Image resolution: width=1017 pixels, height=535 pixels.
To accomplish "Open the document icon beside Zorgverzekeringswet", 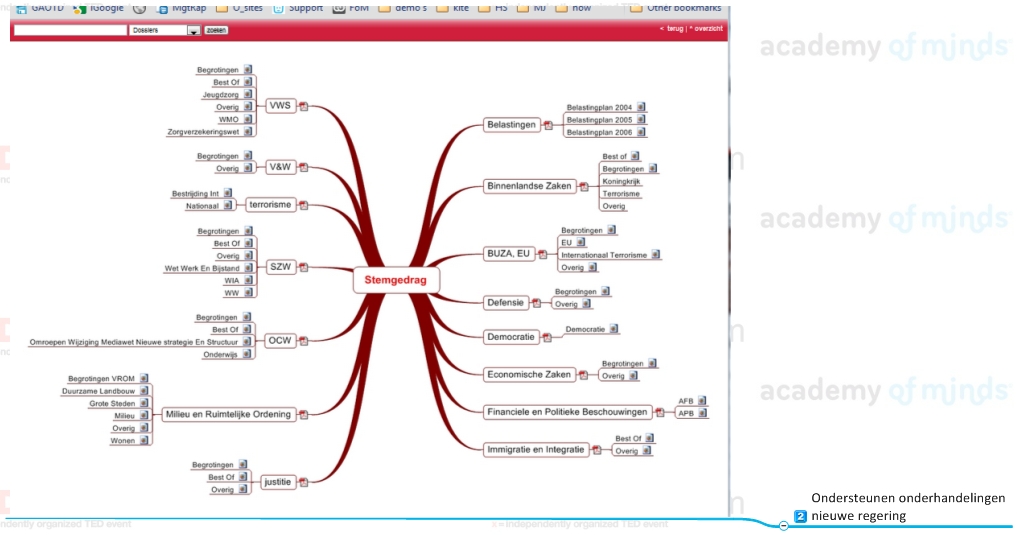I will point(248,132).
